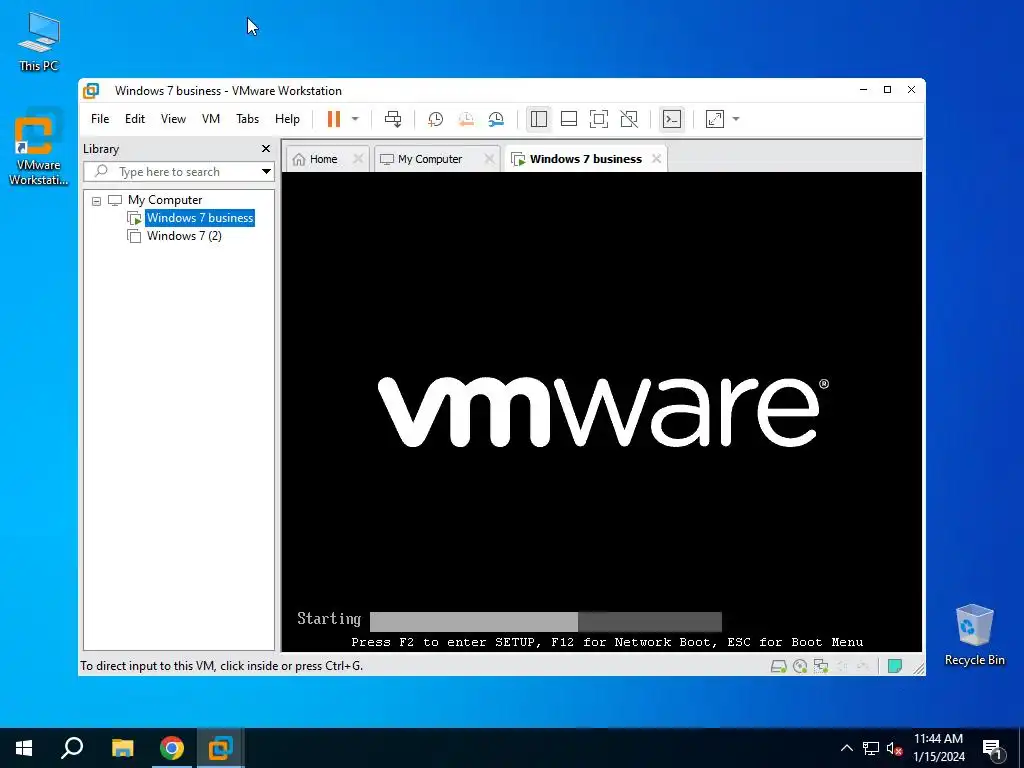The height and width of the screenshot is (768, 1024).
Task: Click the CD/DVD drive status bar icon
Action: [800, 666]
